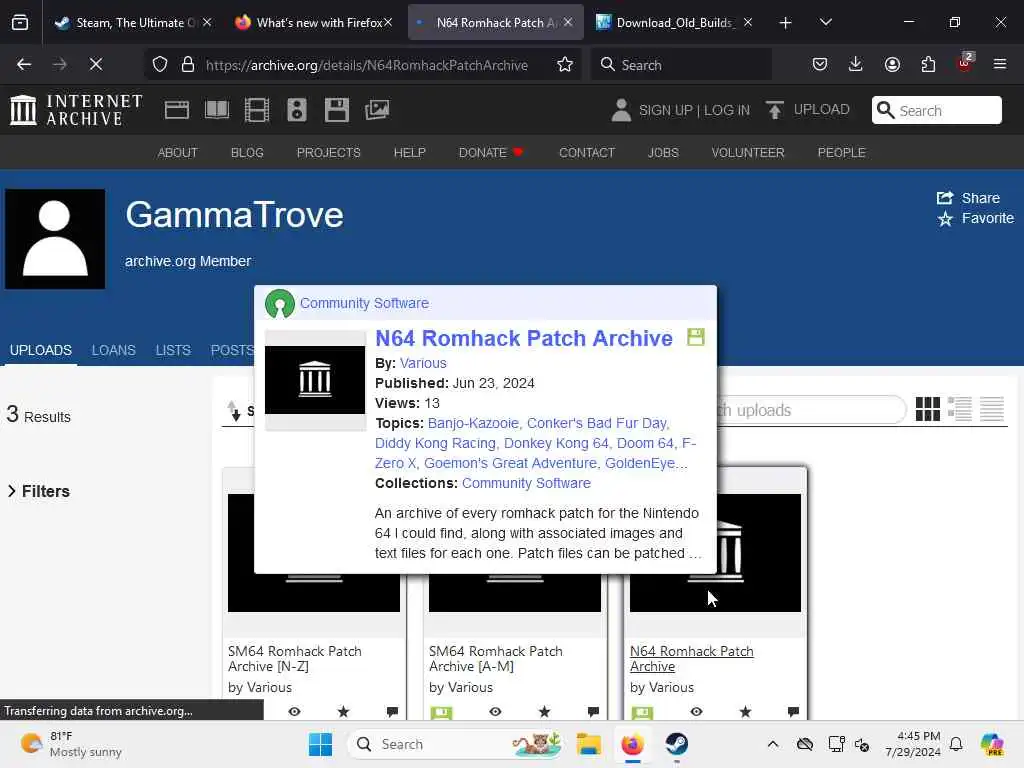Open the ABOUT menu link

click(178, 153)
